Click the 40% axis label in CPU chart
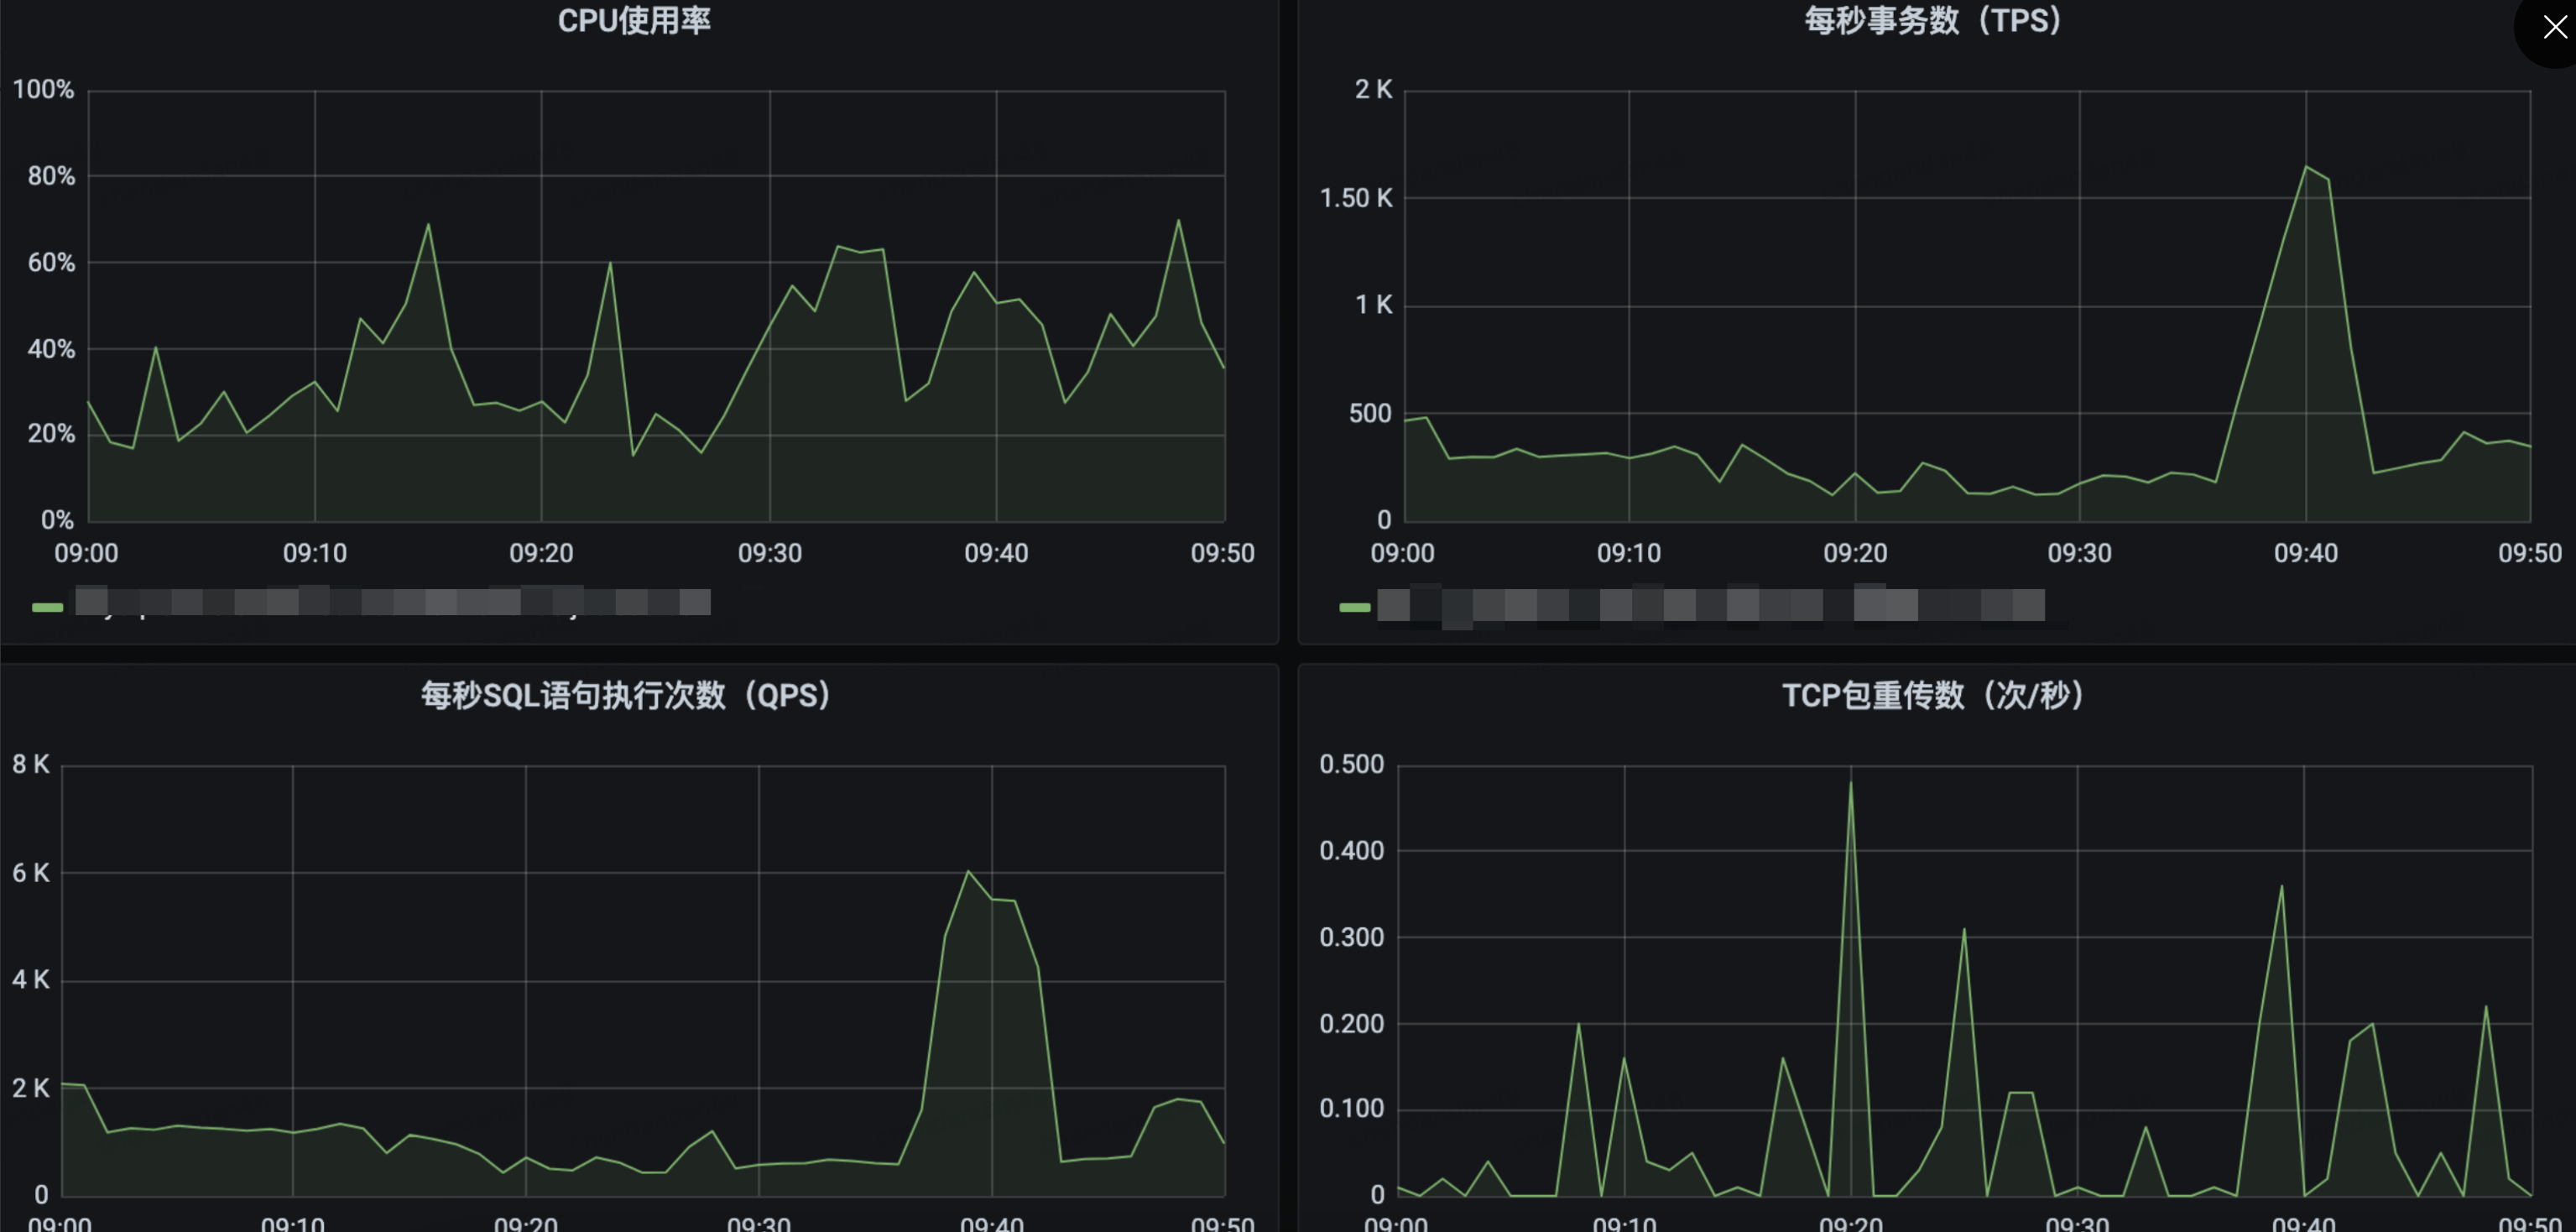 tap(51, 349)
